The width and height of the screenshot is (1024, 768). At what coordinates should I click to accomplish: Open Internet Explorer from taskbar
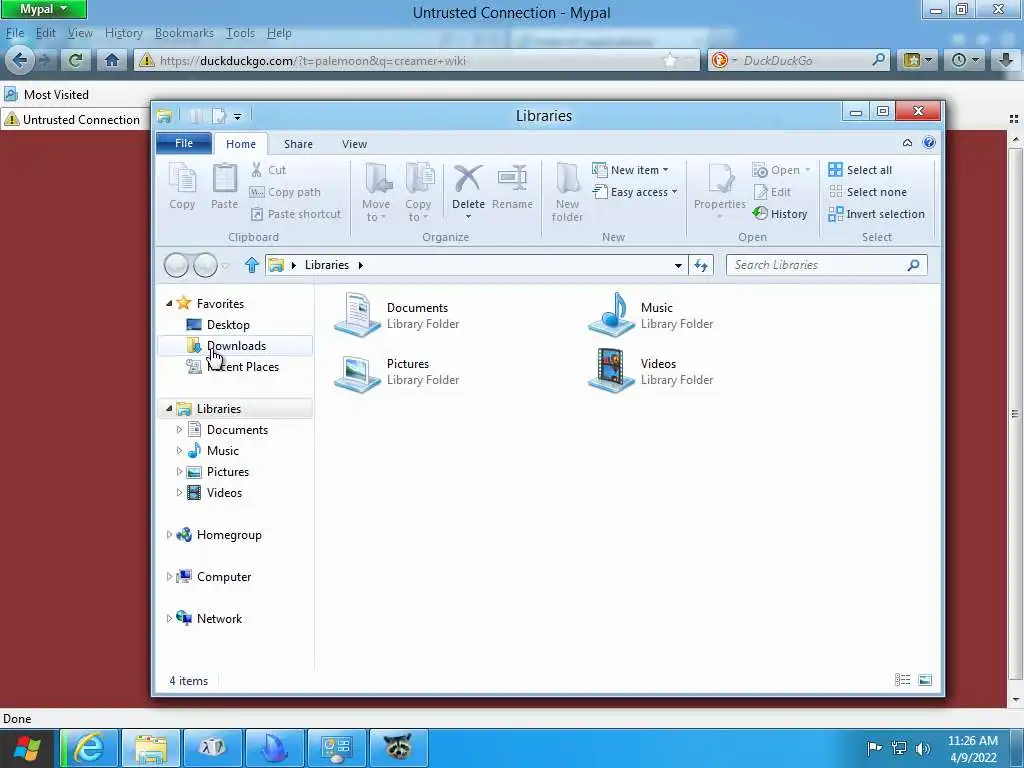(x=89, y=748)
